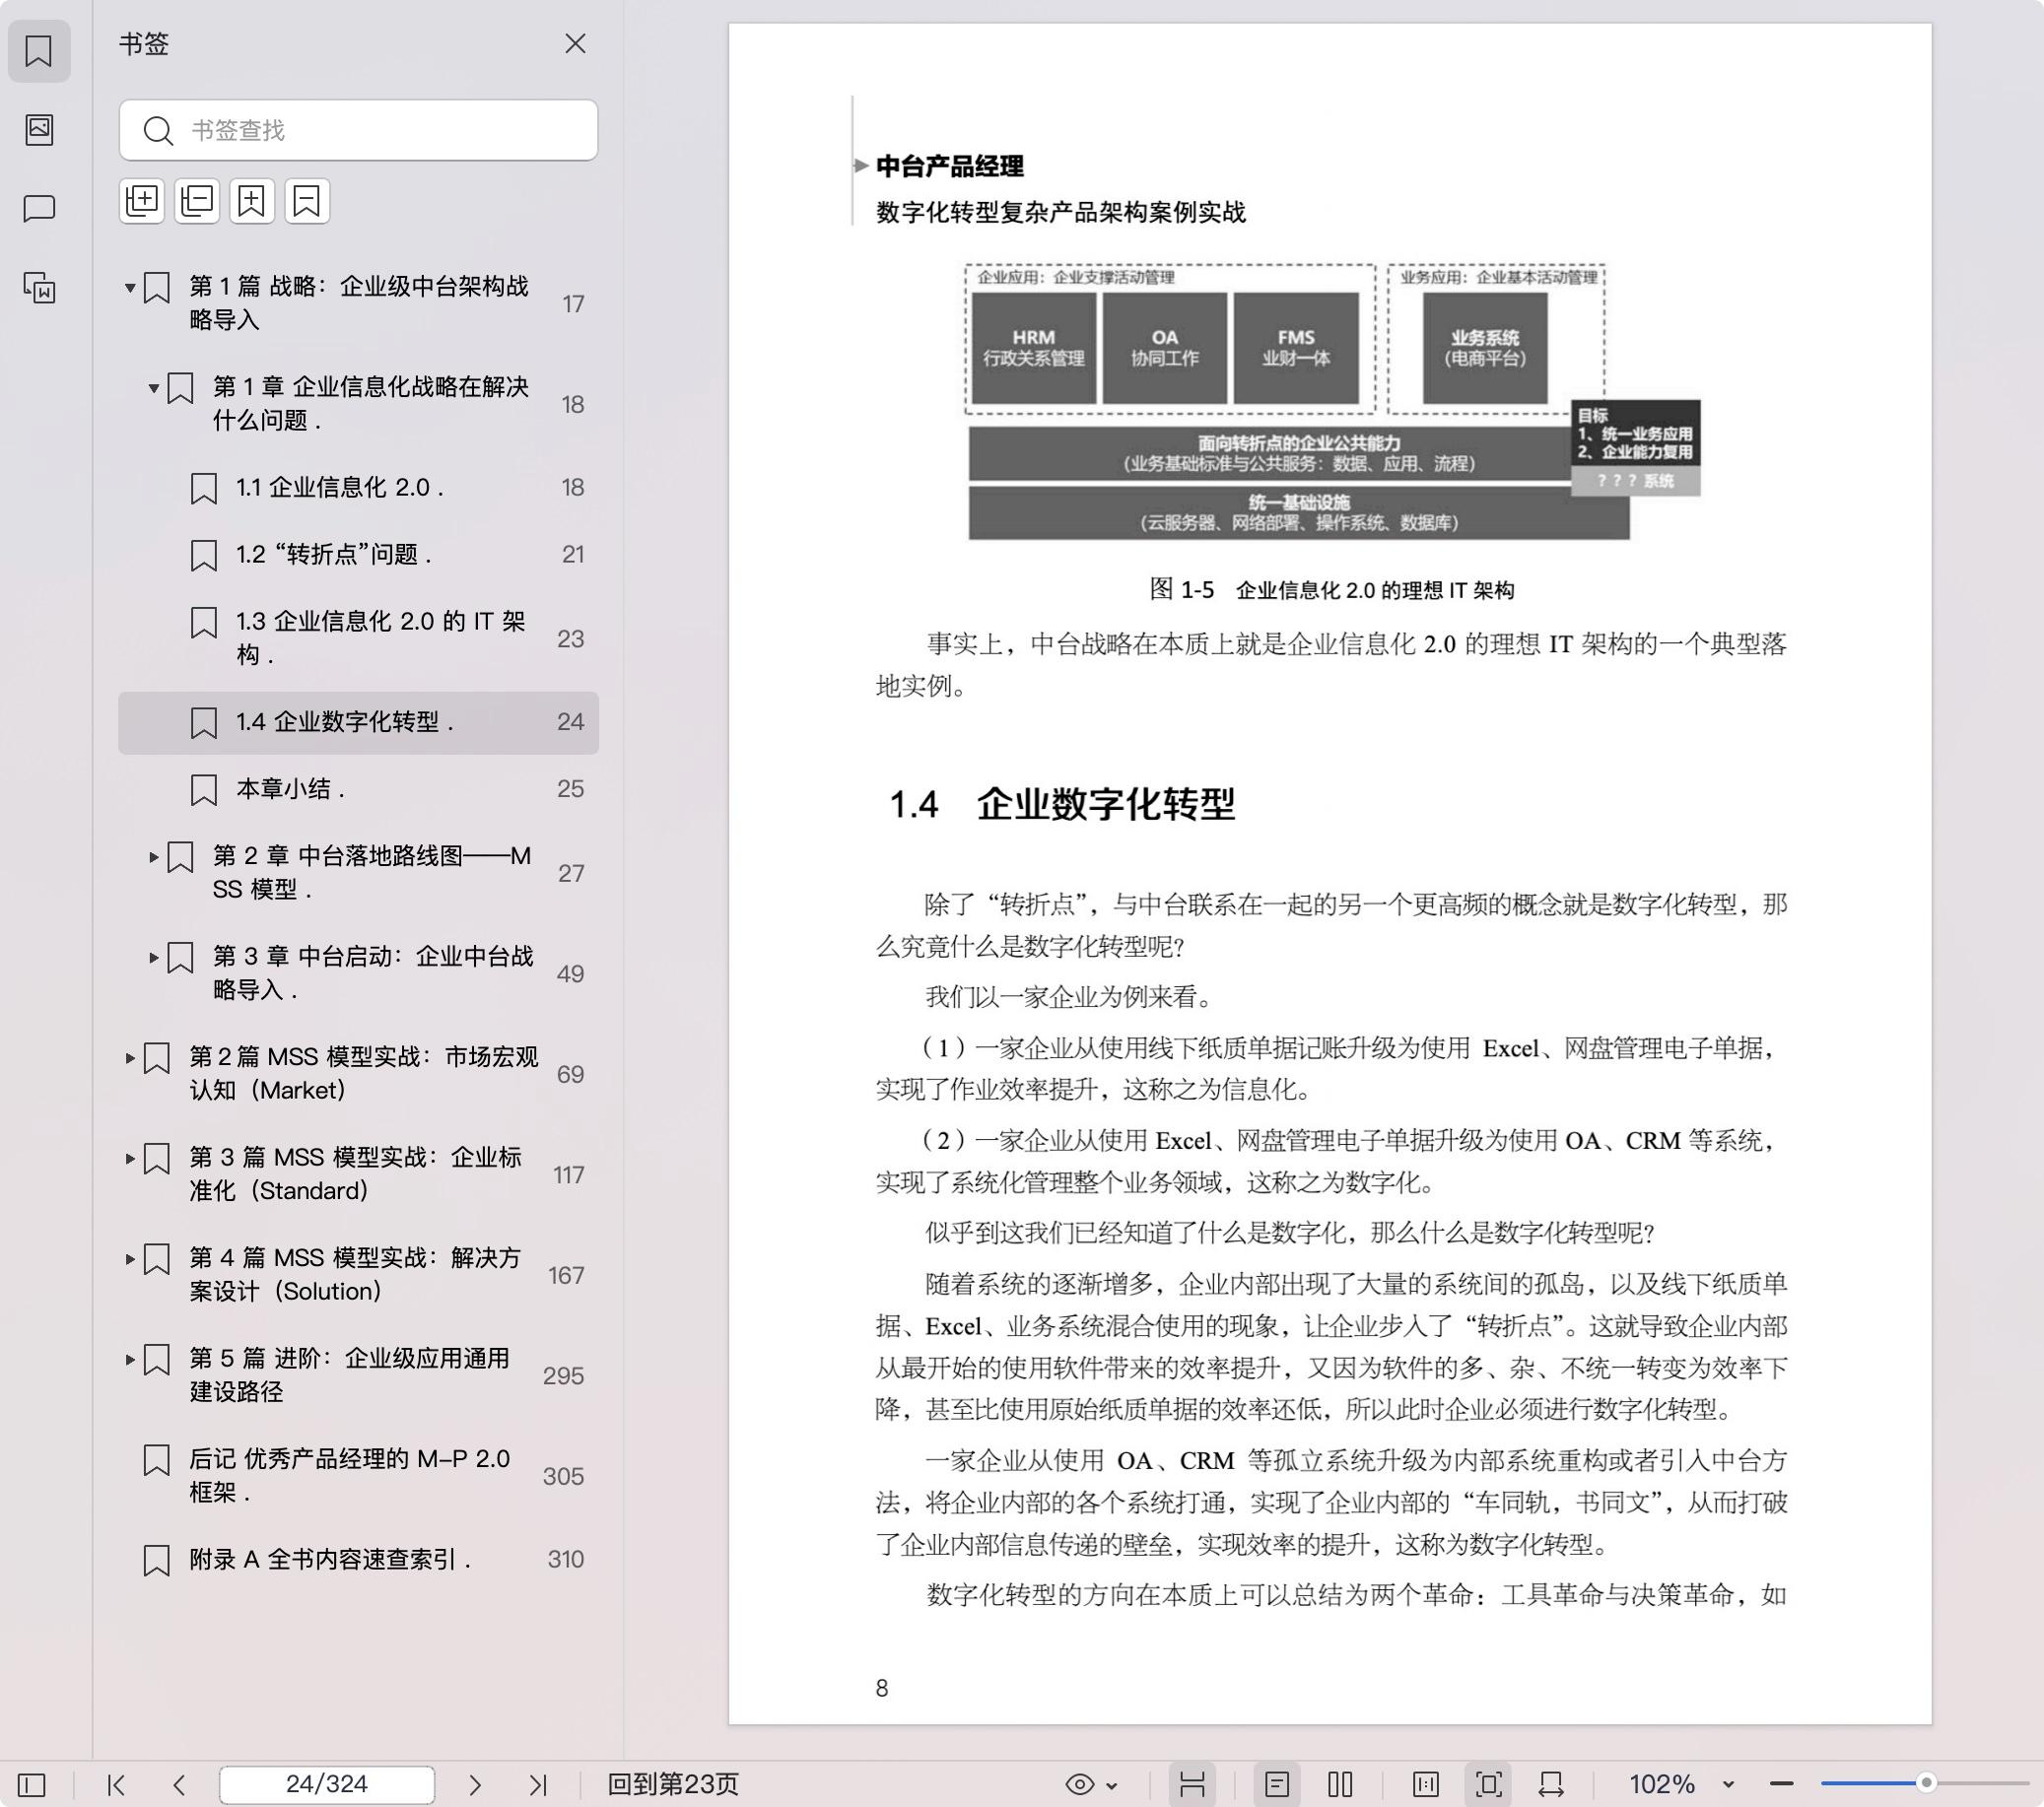Click the zoom slider handle

pyautogui.click(x=1926, y=1783)
